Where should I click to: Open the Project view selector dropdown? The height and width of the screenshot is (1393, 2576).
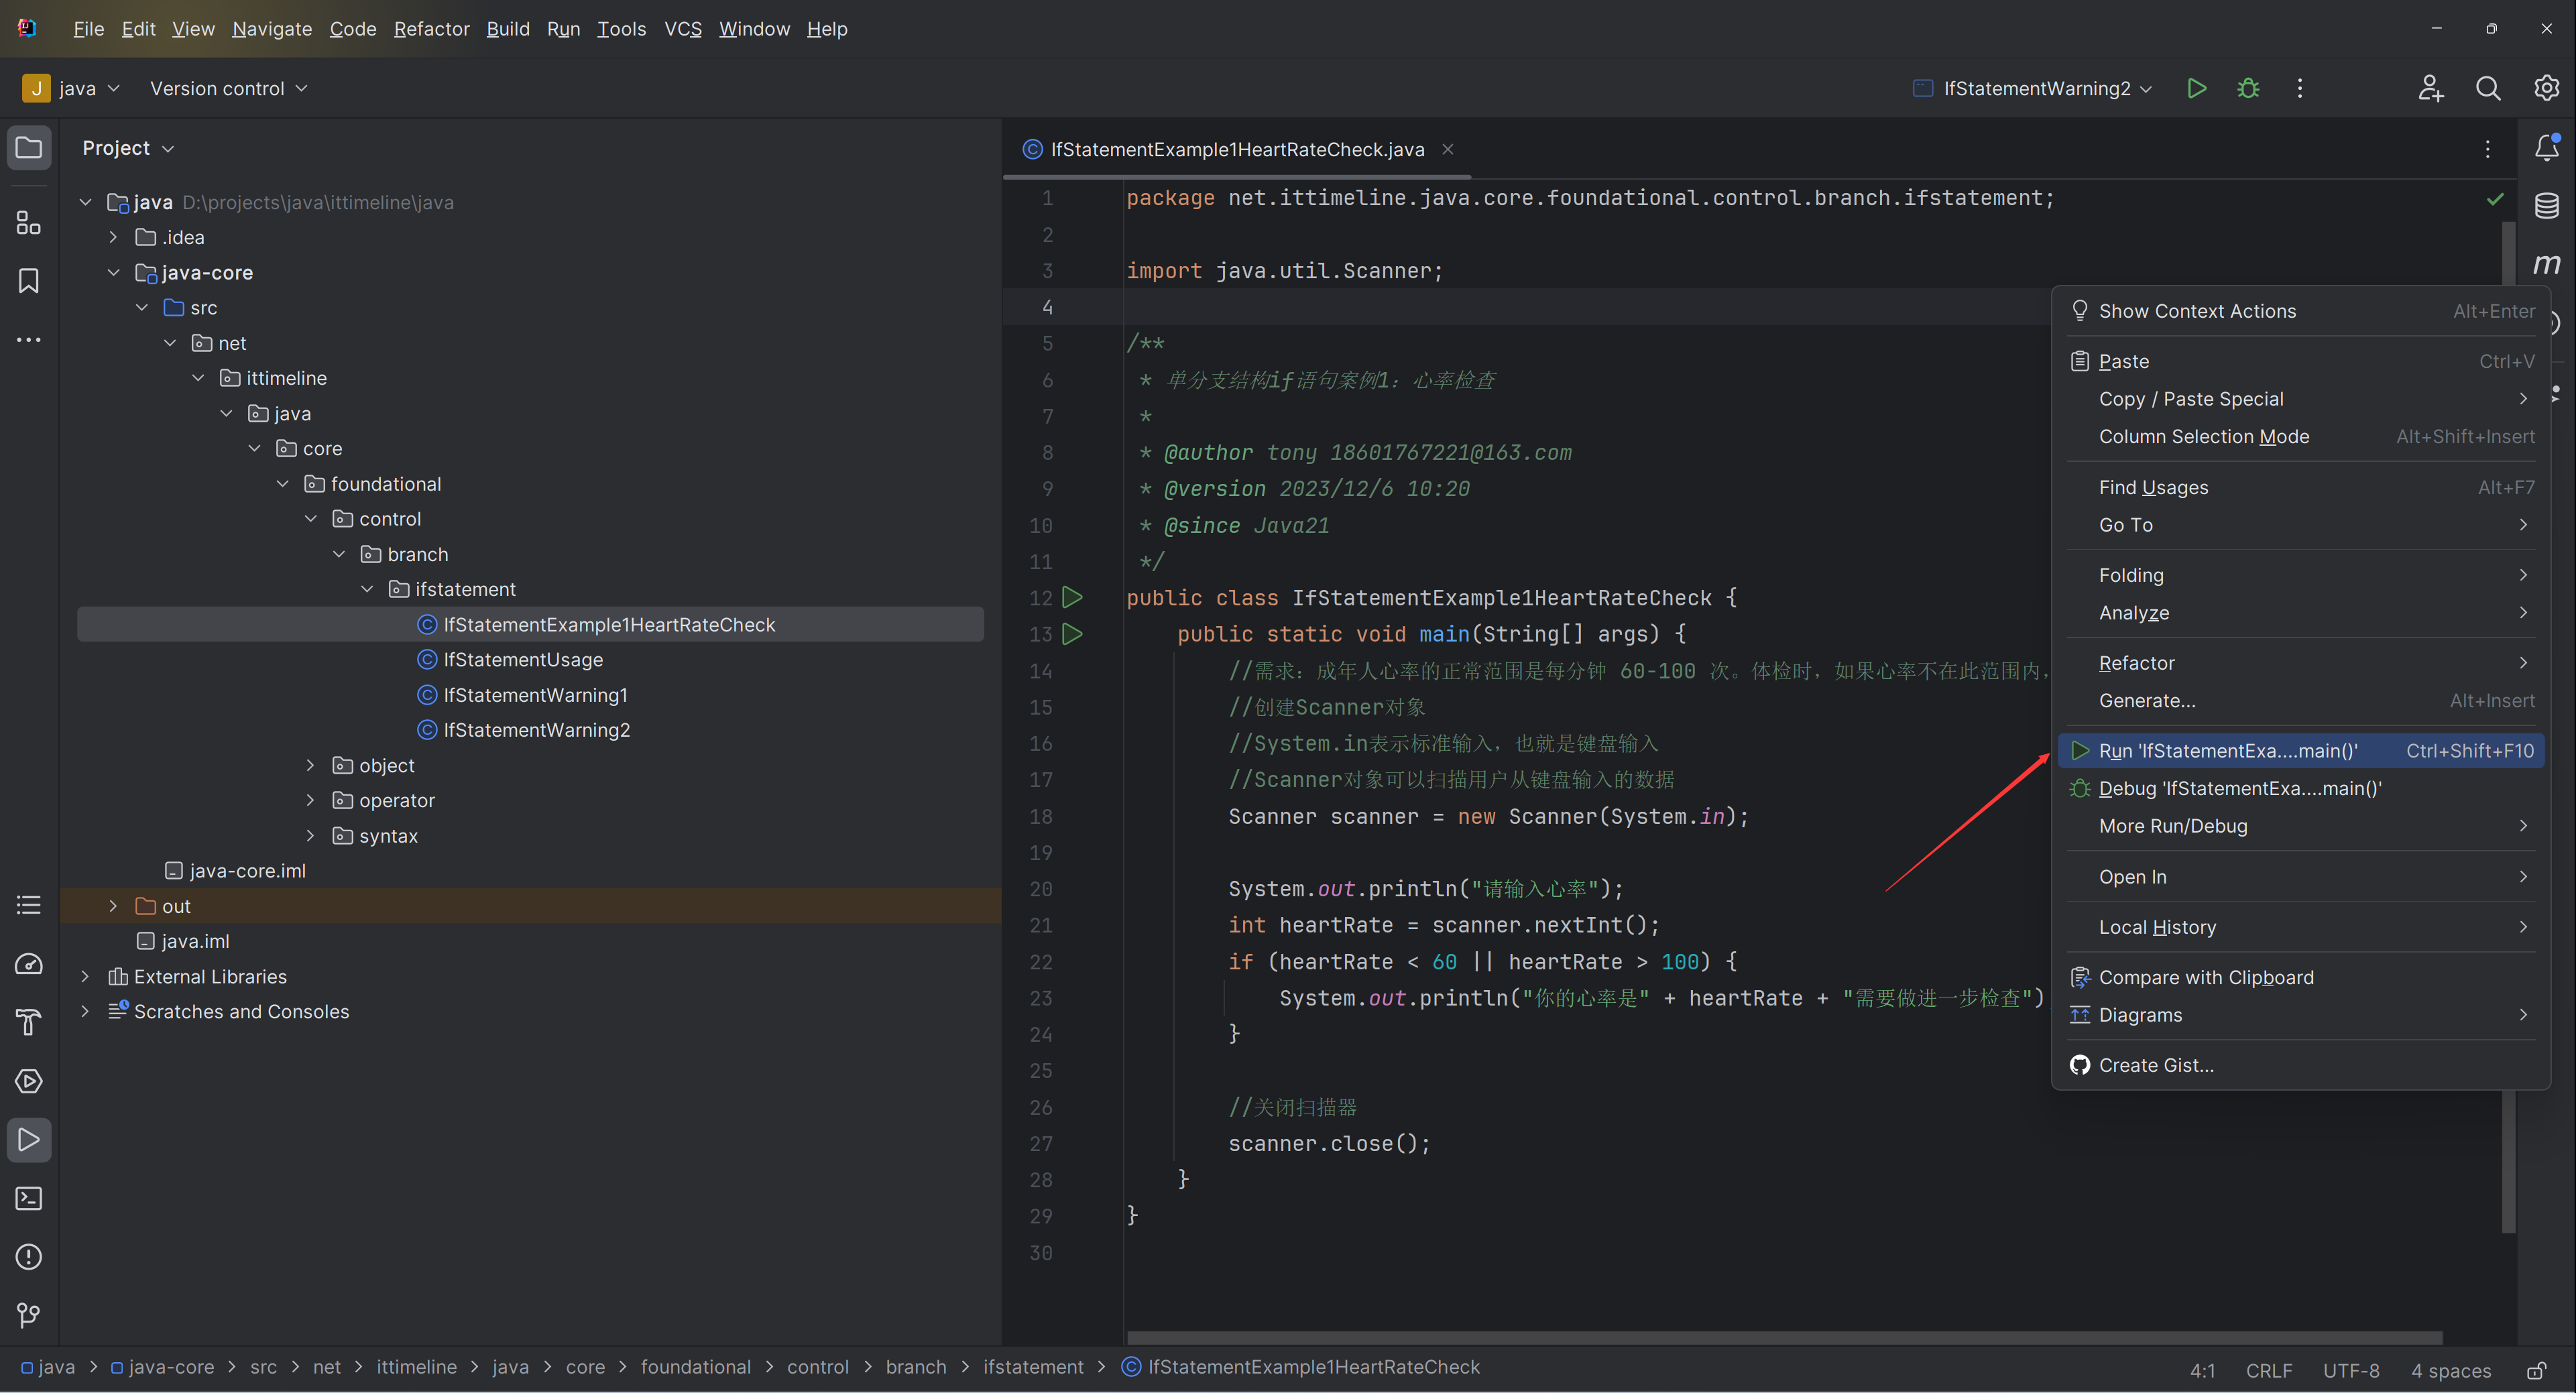[128, 148]
